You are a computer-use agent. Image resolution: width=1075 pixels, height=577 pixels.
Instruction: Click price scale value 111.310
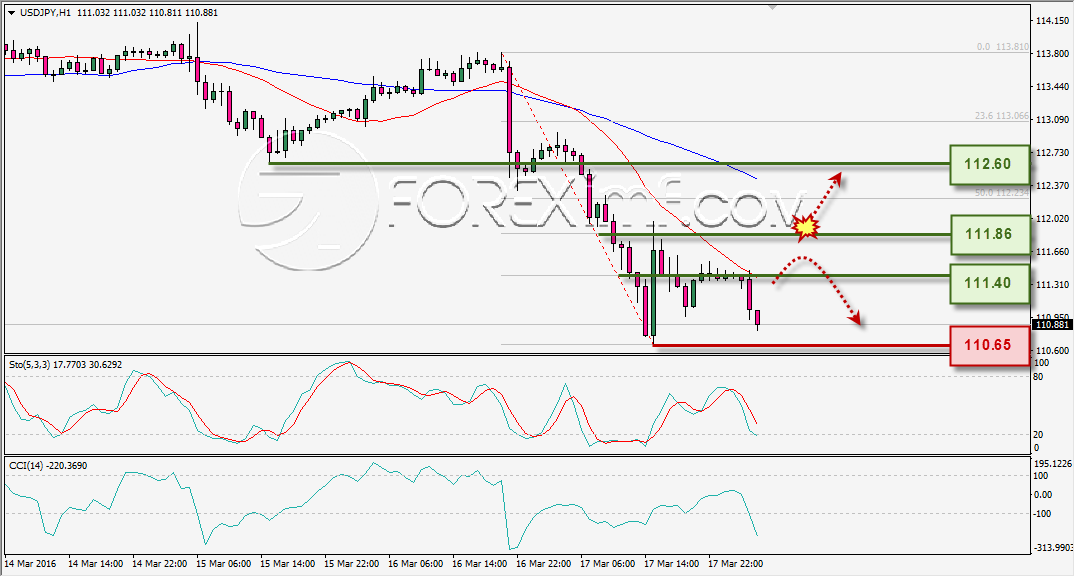[x=1052, y=284]
